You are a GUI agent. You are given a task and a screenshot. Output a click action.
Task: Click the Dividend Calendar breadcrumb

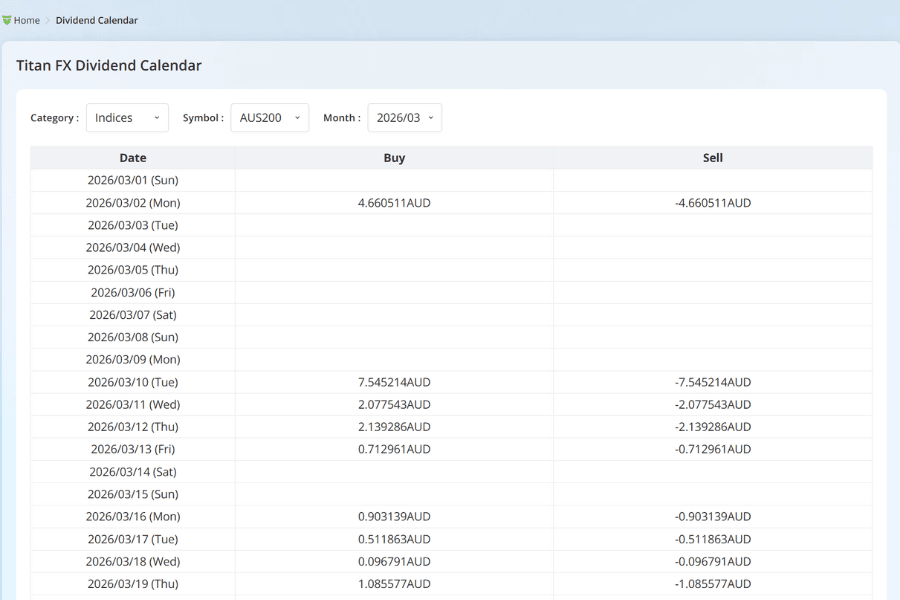pyautogui.click(x=96, y=20)
